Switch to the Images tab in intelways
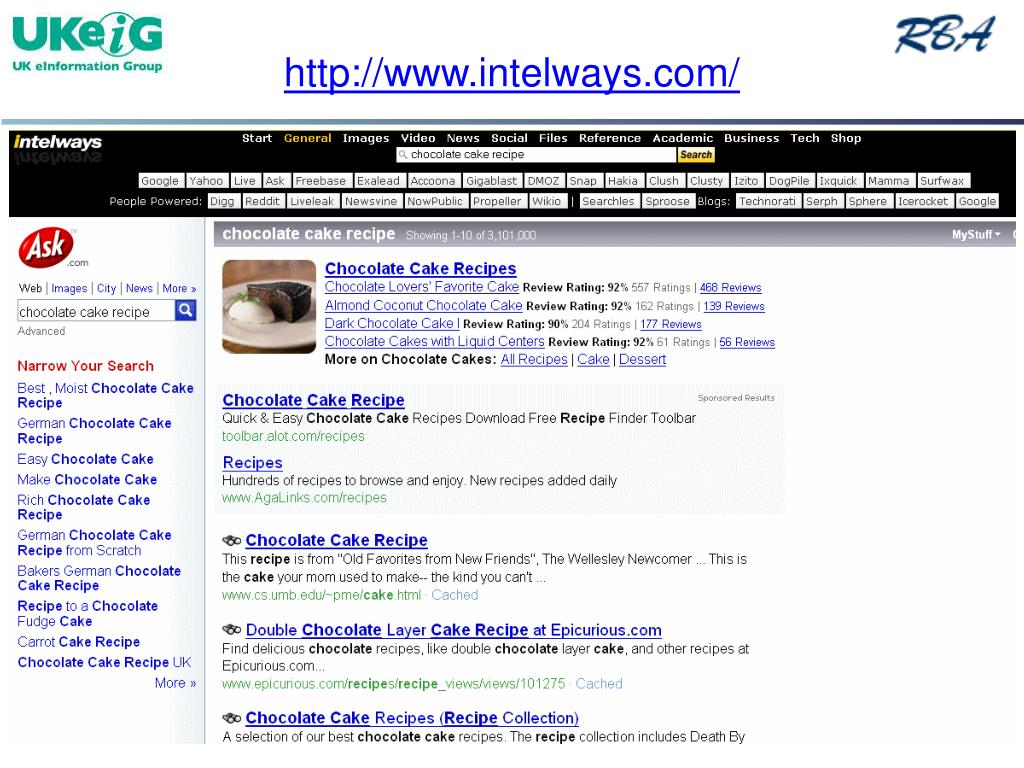 click(x=366, y=138)
